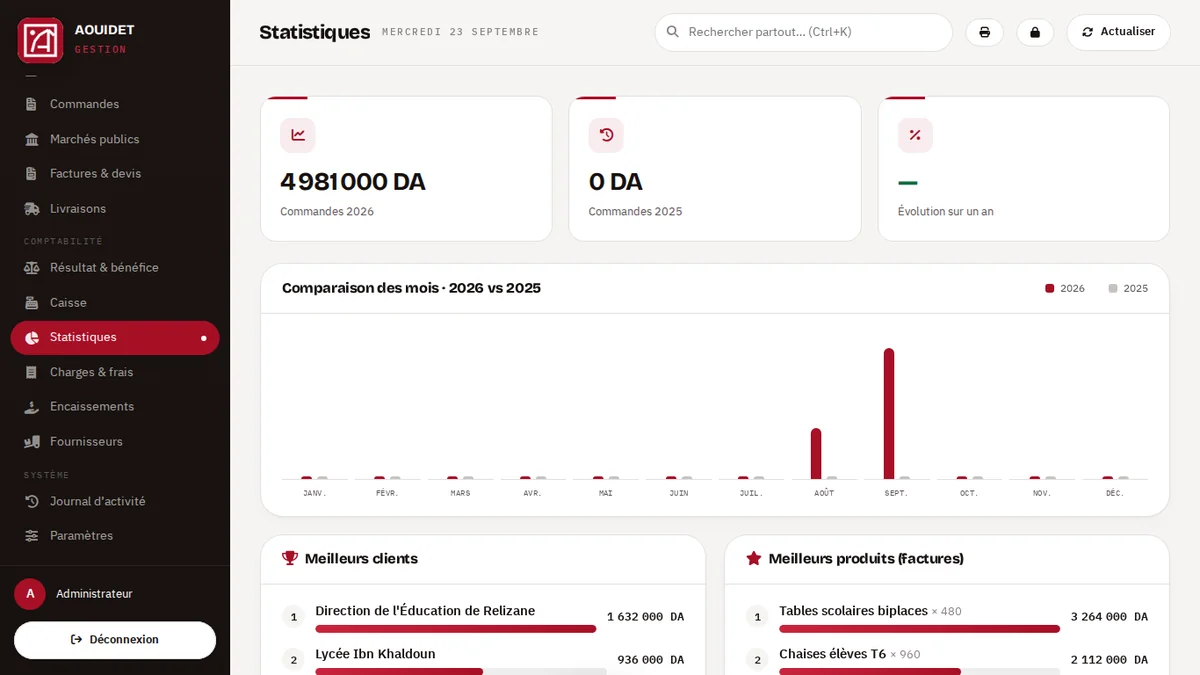The image size is (1200, 675).
Task: Click the percent icon on Évolution card
Action: tap(915, 135)
